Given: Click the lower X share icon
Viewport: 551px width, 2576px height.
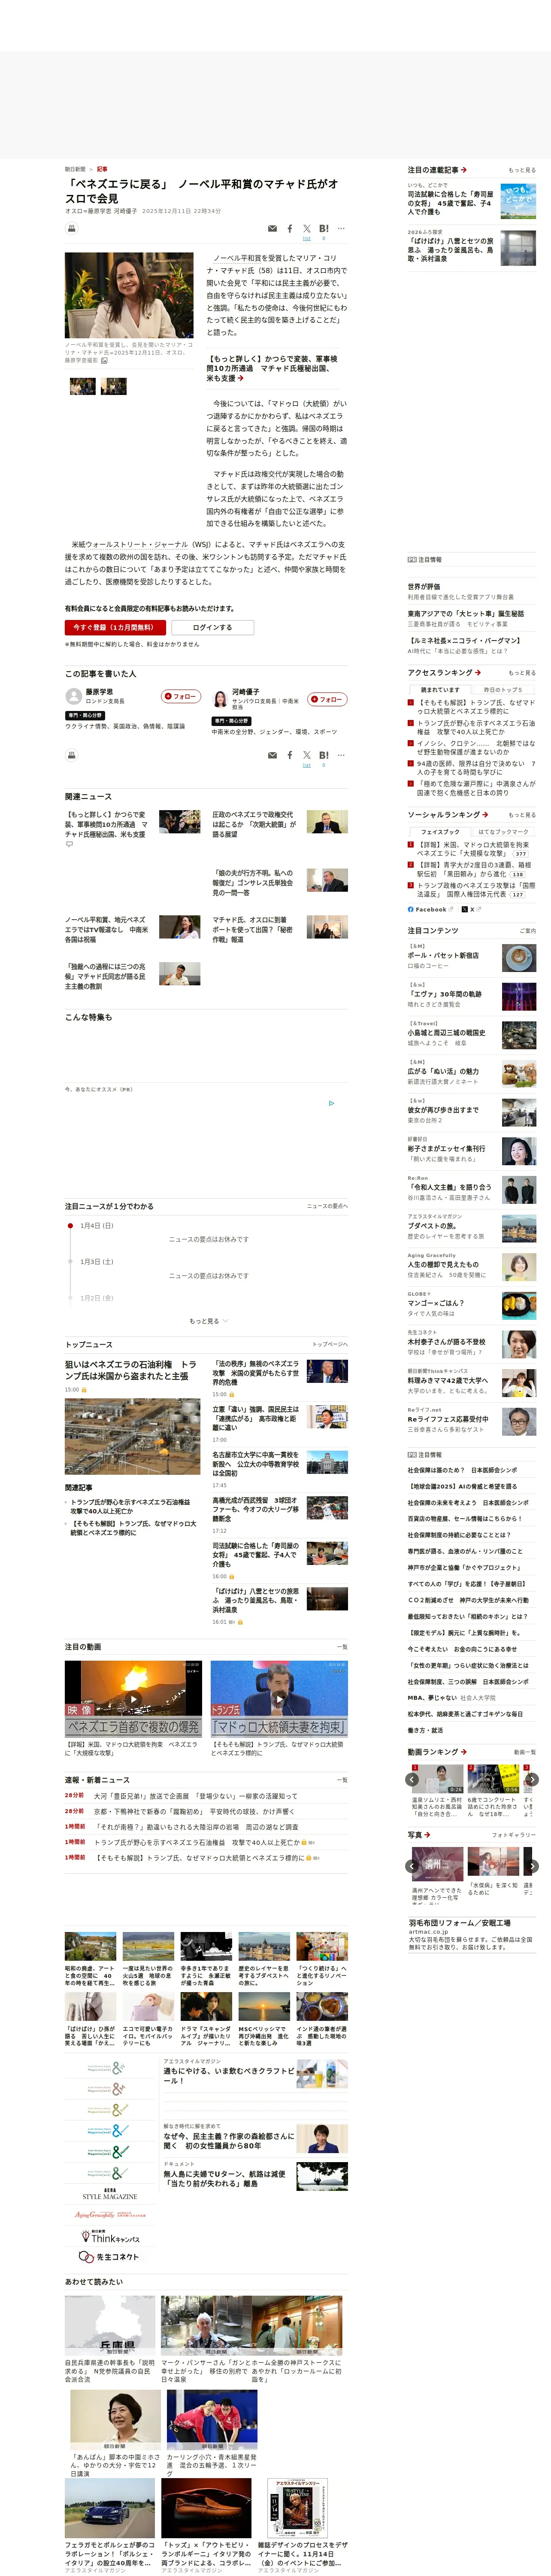Looking at the screenshot, I should click(x=307, y=756).
